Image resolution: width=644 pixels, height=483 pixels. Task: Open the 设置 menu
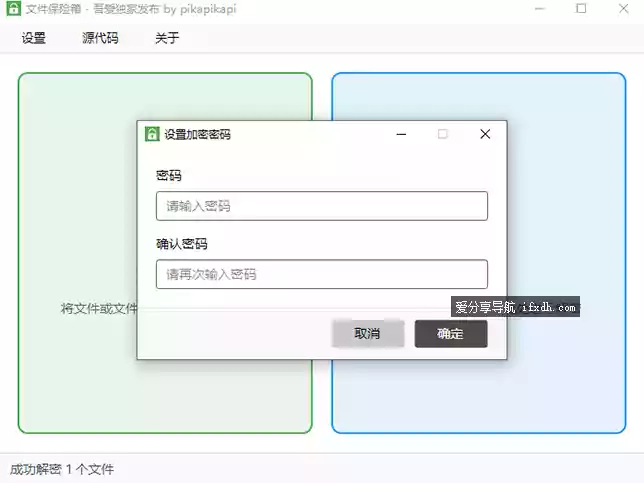33,38
